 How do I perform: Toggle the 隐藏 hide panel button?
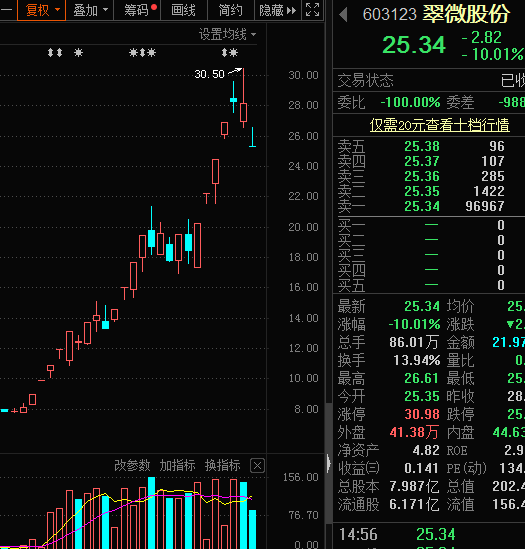(x=277, y=10)
